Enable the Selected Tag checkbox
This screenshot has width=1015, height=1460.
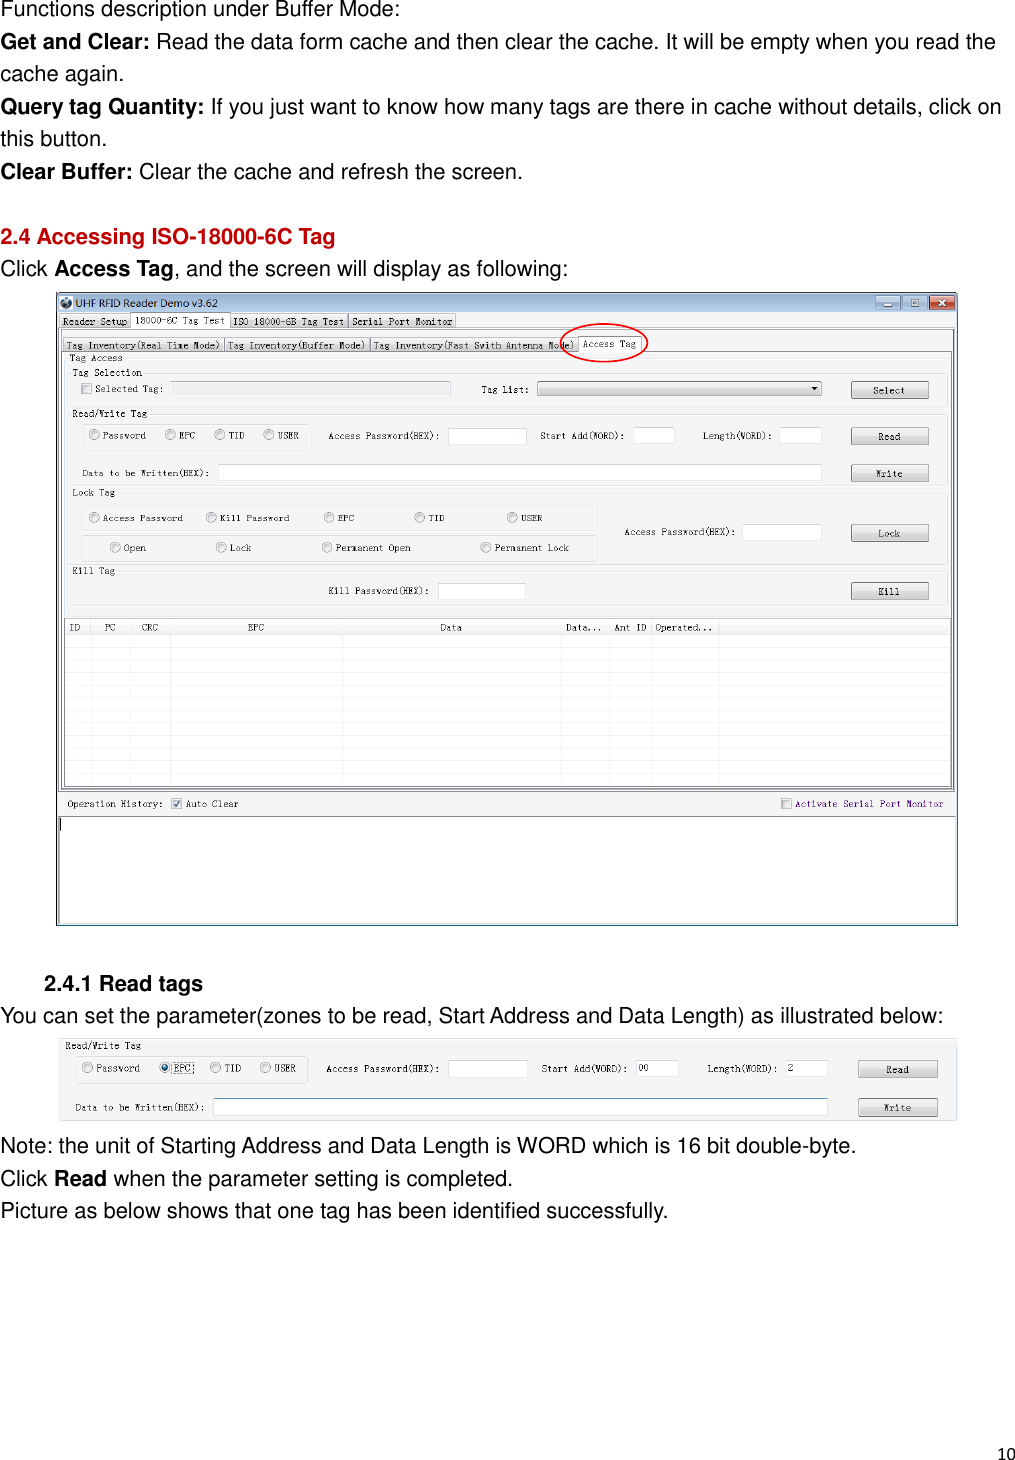(x=86, y=389)
